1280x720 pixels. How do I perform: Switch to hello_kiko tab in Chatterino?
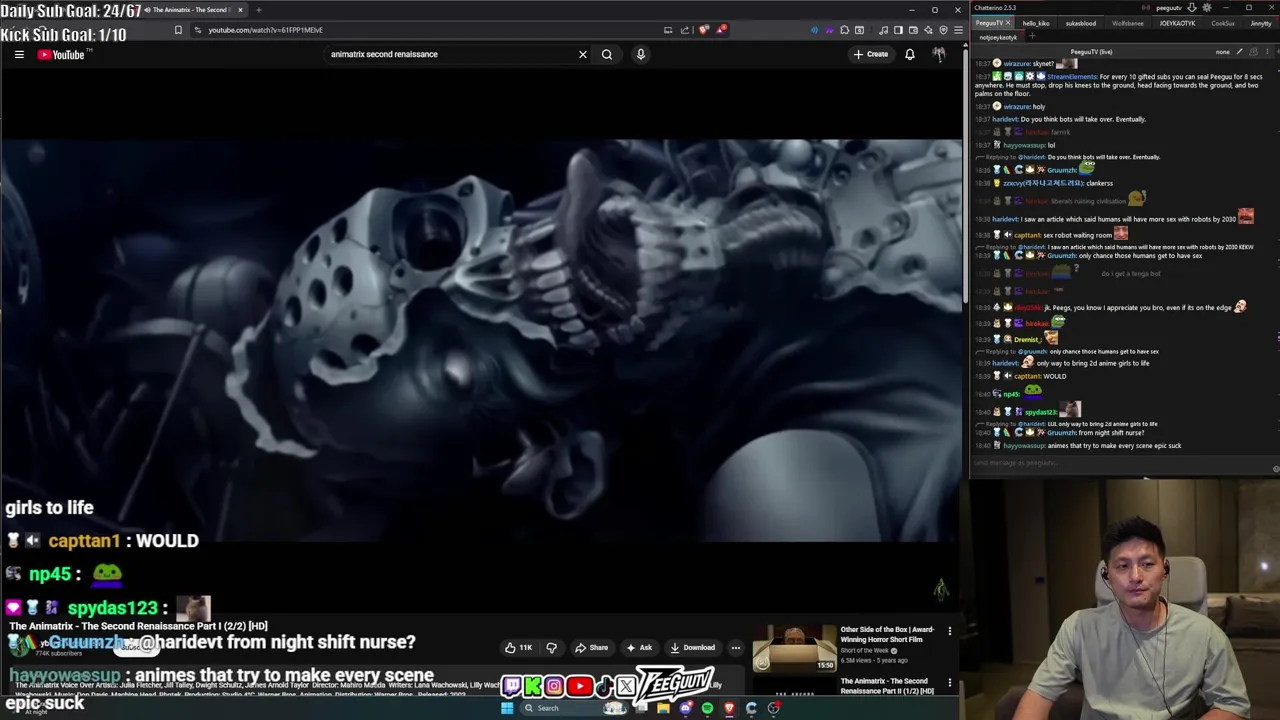coord(1036,23)
